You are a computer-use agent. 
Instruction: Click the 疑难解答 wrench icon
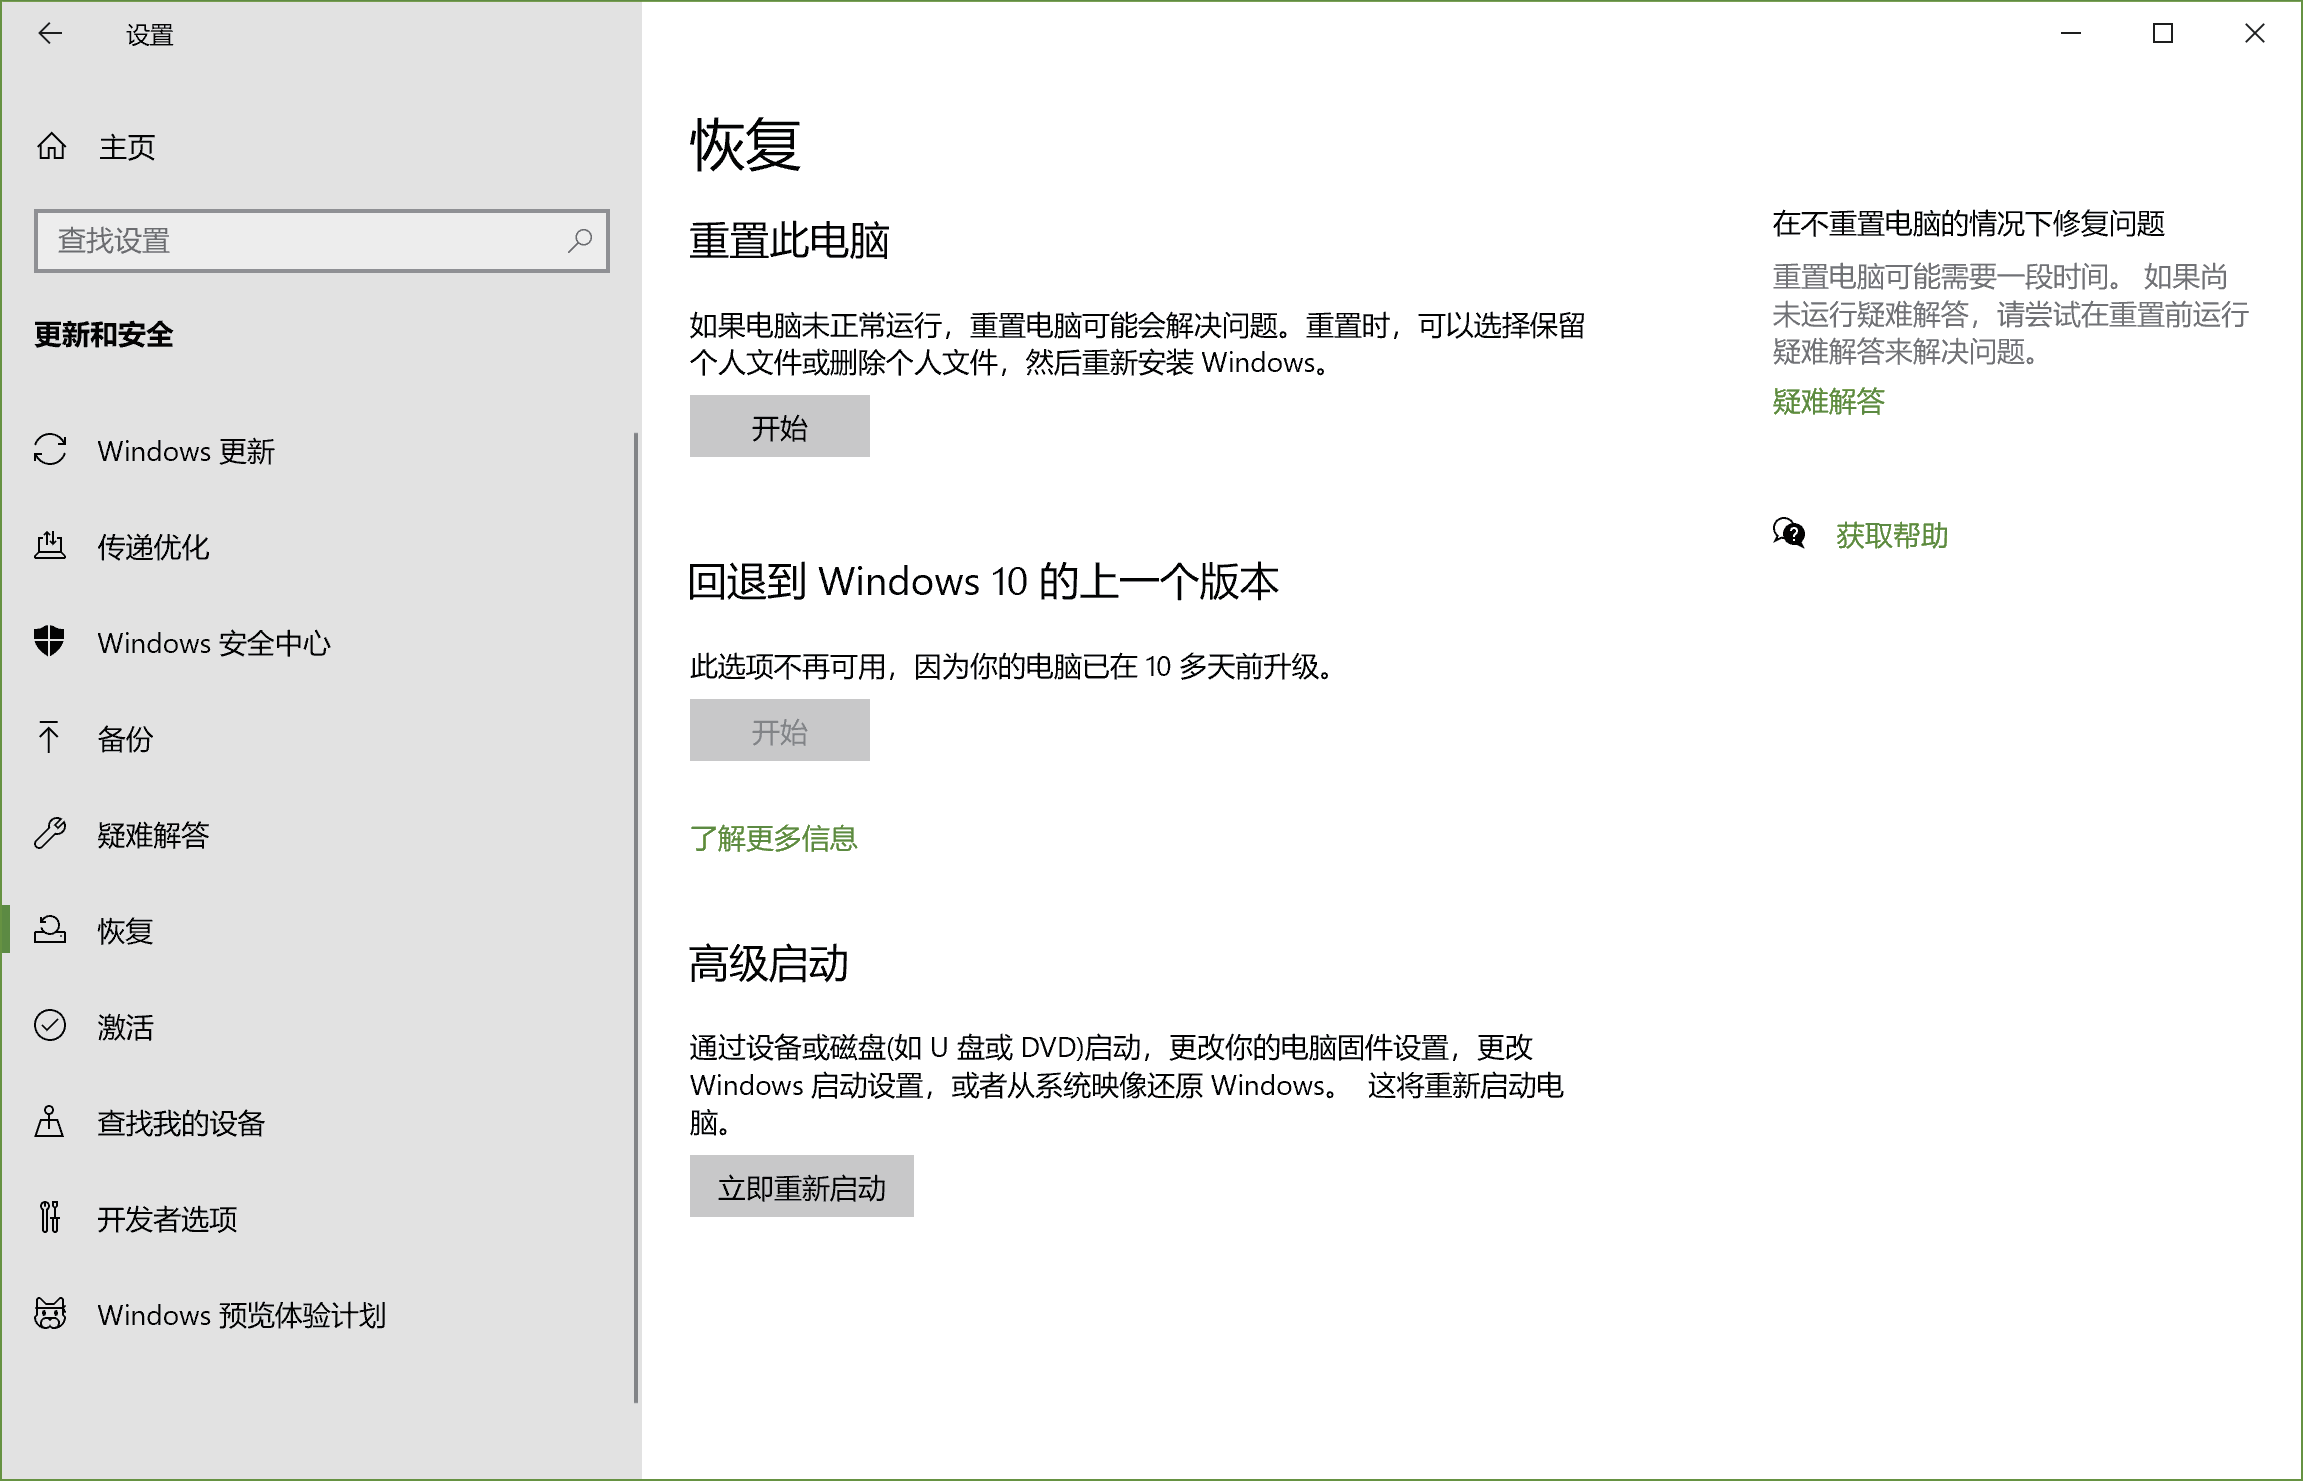pos(50,834)
